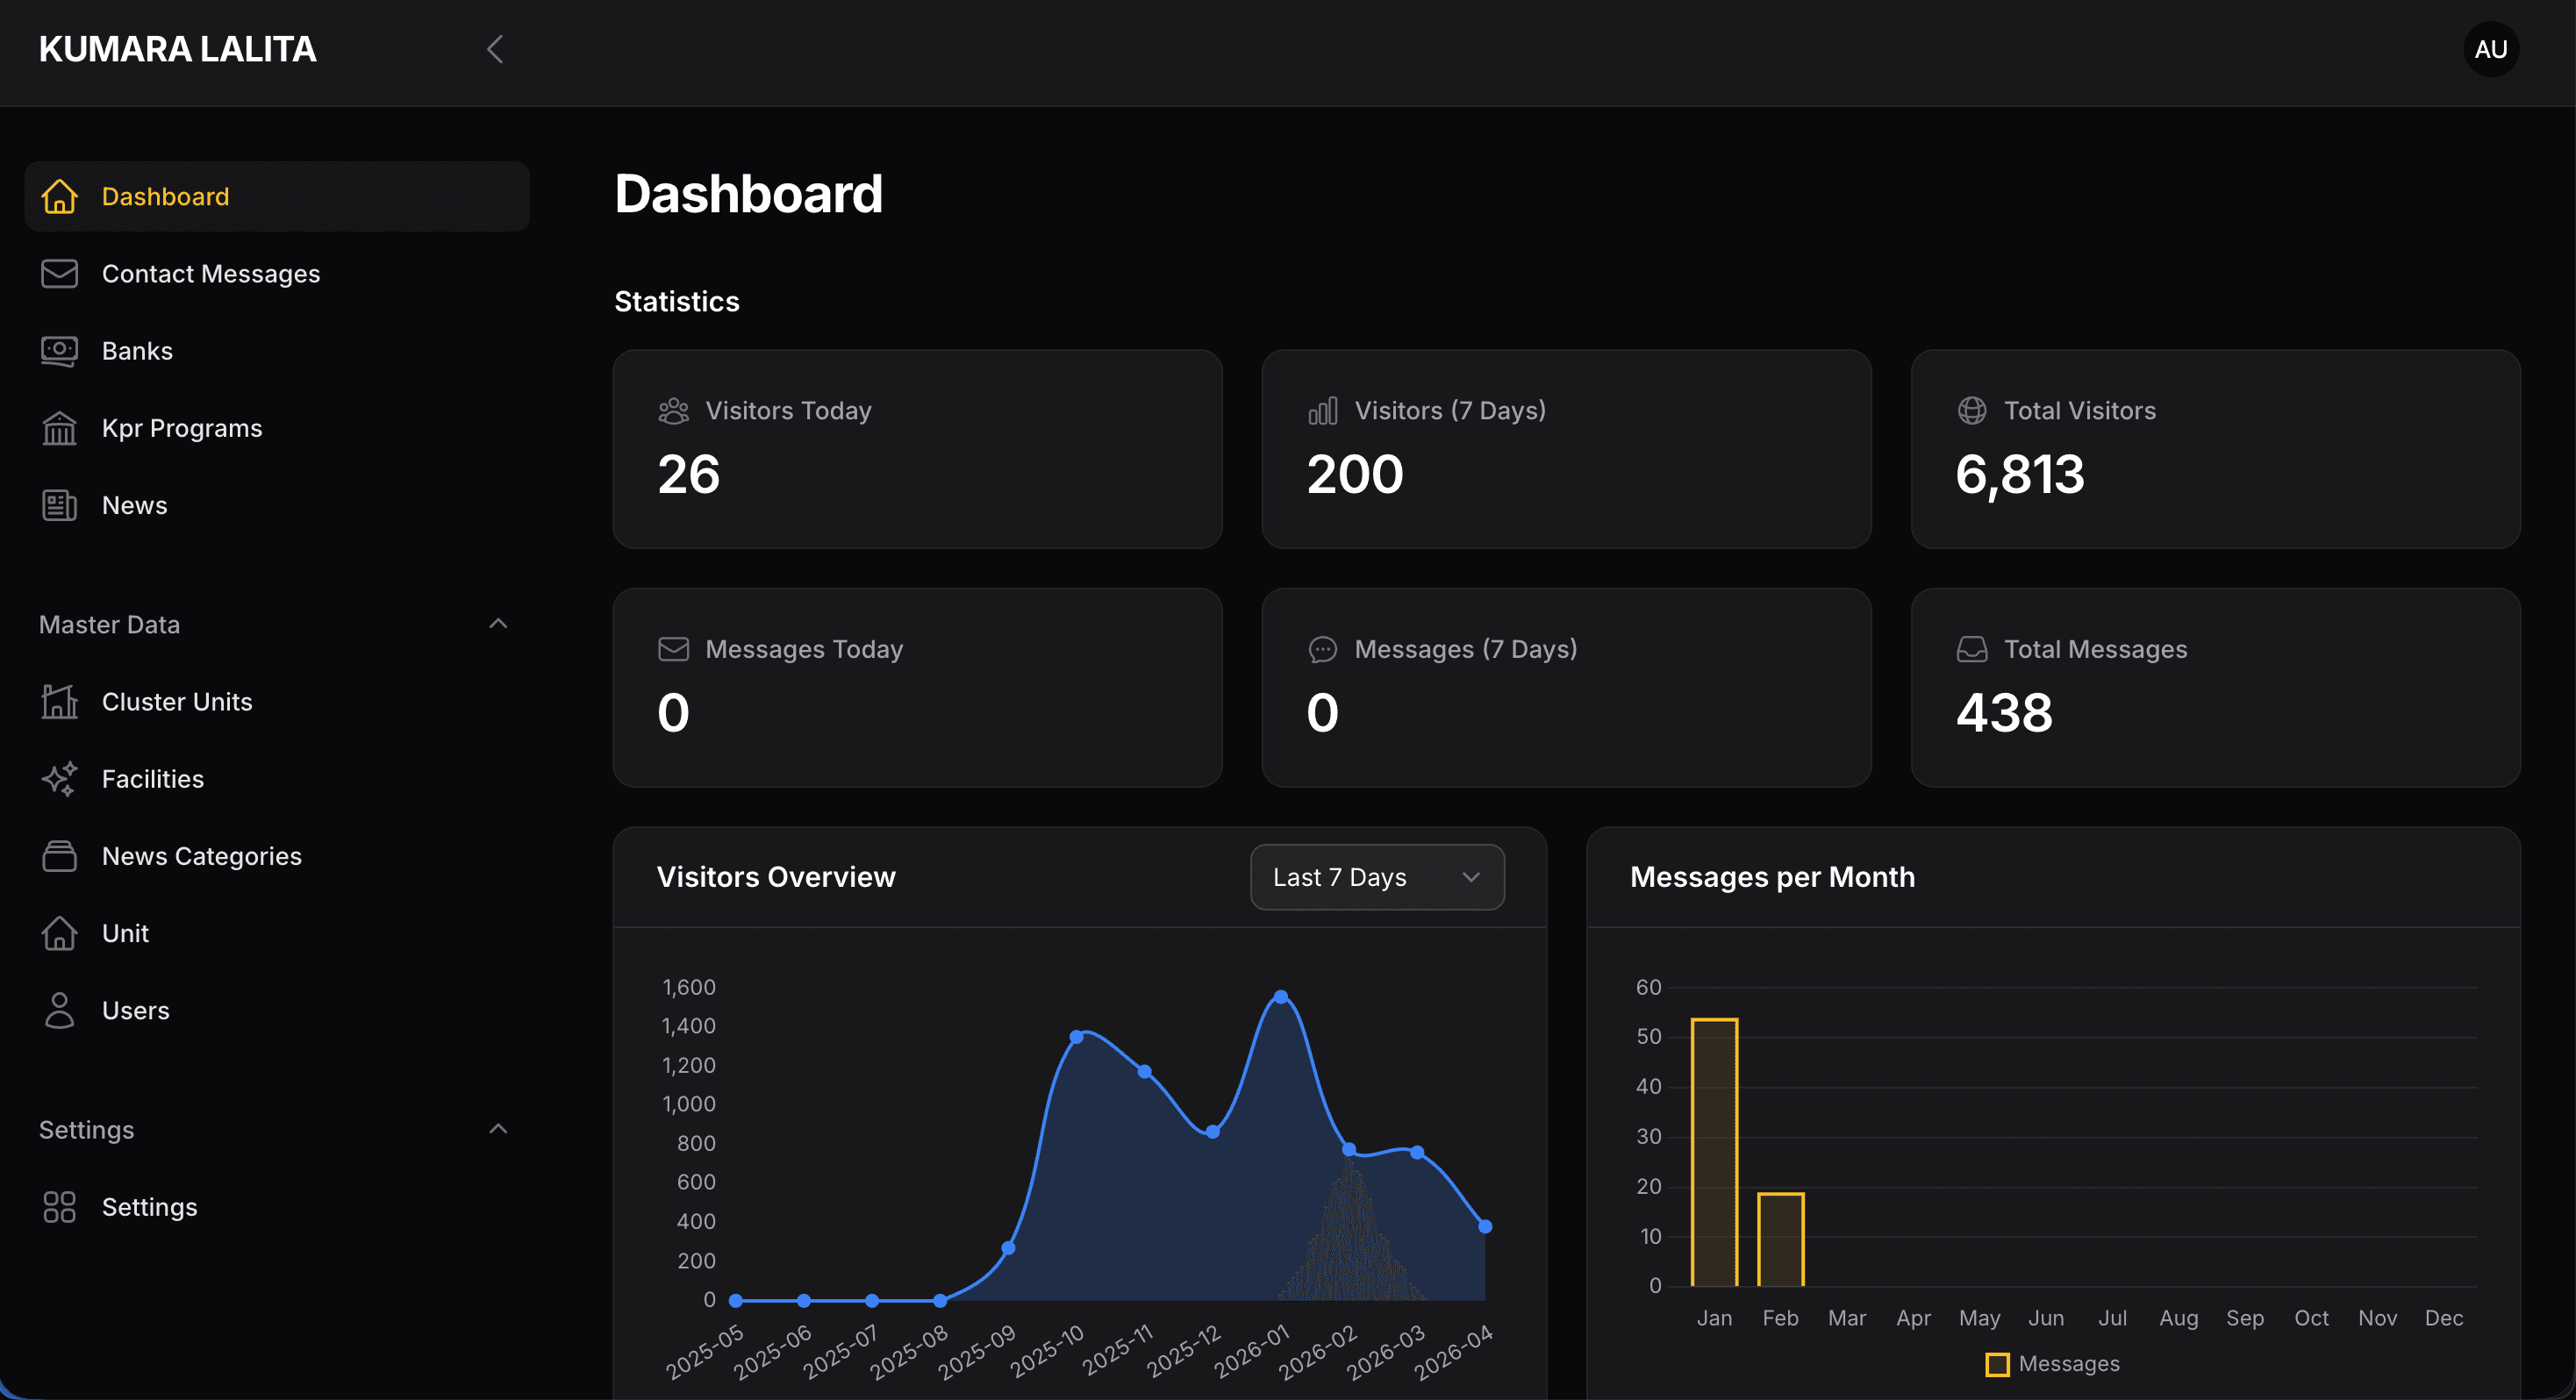Click the Kpr Programs building icon
The height and width of the screenshot is (1400, 2576).
(x=59, y=428)
